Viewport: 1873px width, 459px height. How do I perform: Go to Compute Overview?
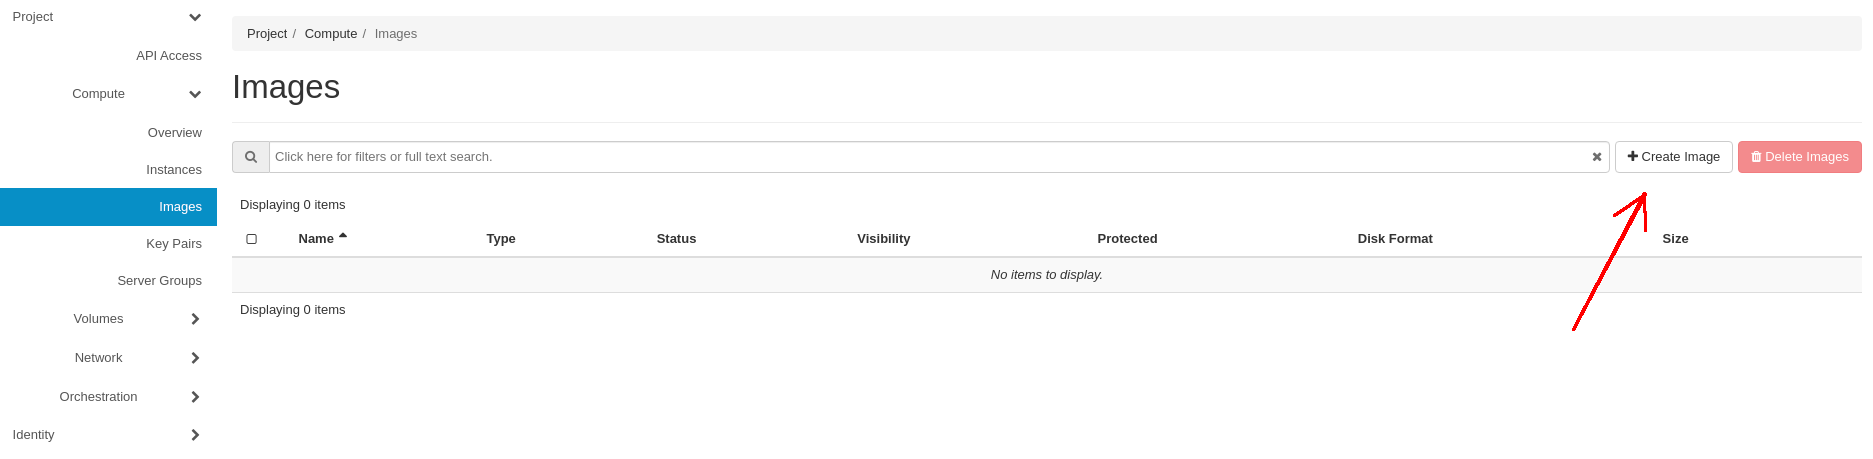tap(175, 133)
